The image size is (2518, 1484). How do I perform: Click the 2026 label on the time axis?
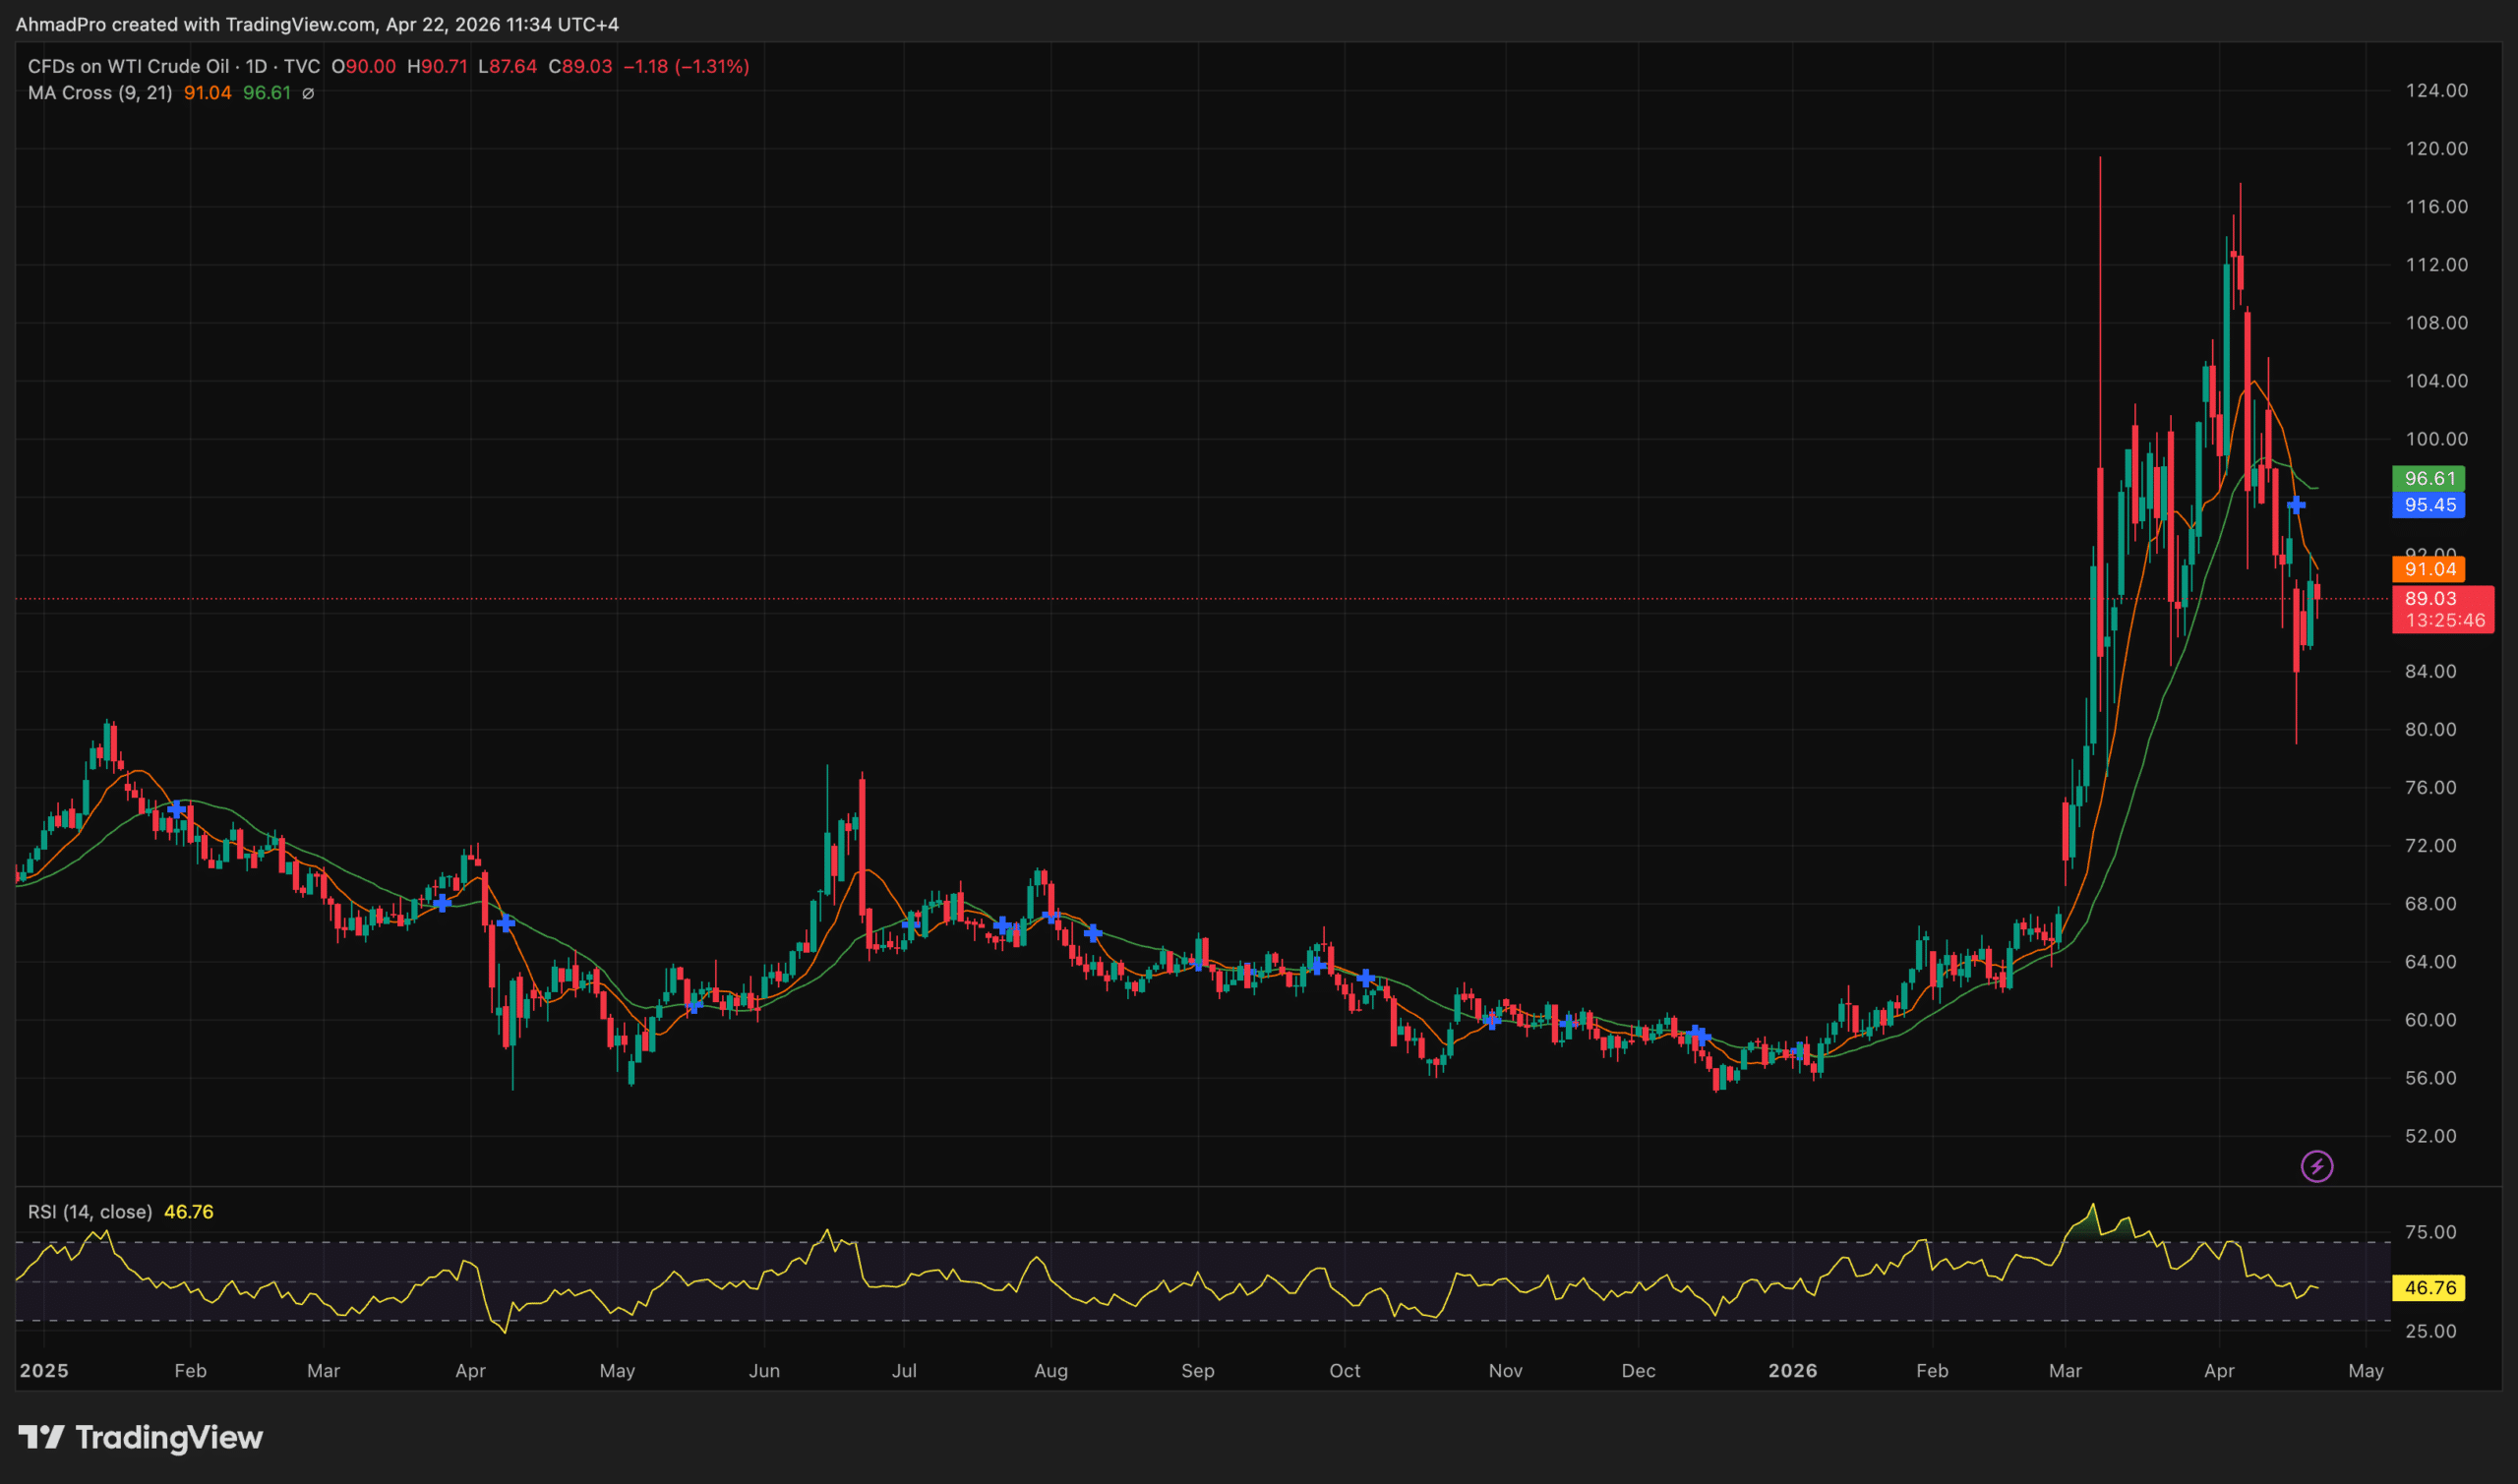1792,1370
